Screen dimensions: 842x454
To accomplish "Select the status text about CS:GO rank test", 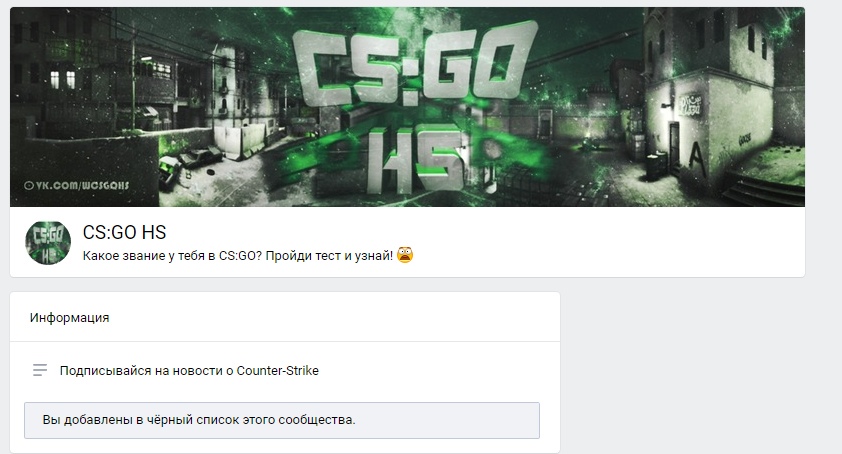I will click(238, 256).
